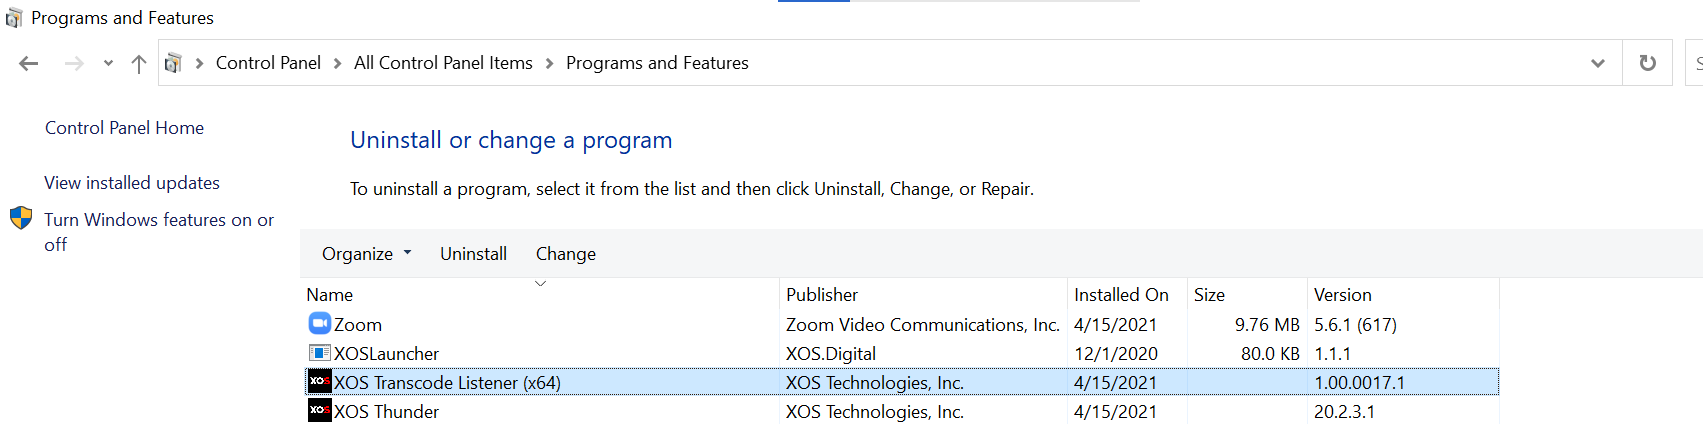Expand chevron after Control Panel breadcrumb
The height and width of the screenshot is (424, 1703).
[x=337, y=63]
